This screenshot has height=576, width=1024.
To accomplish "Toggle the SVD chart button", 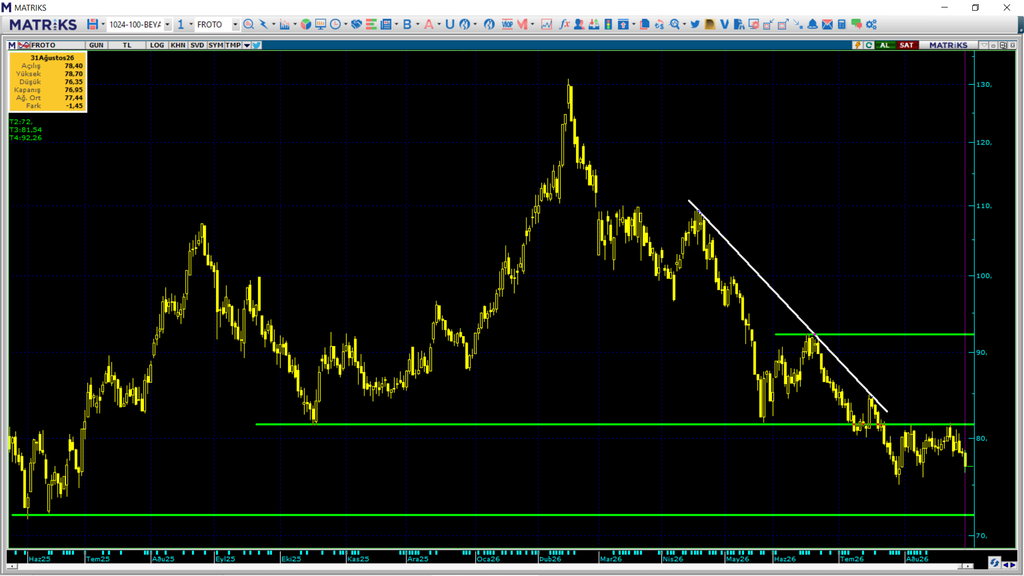I will coord(197,45).
